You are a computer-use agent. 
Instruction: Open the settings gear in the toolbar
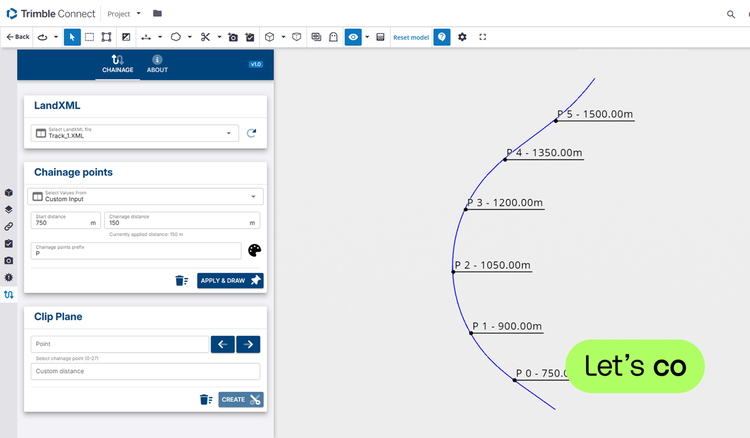point(462,37)
